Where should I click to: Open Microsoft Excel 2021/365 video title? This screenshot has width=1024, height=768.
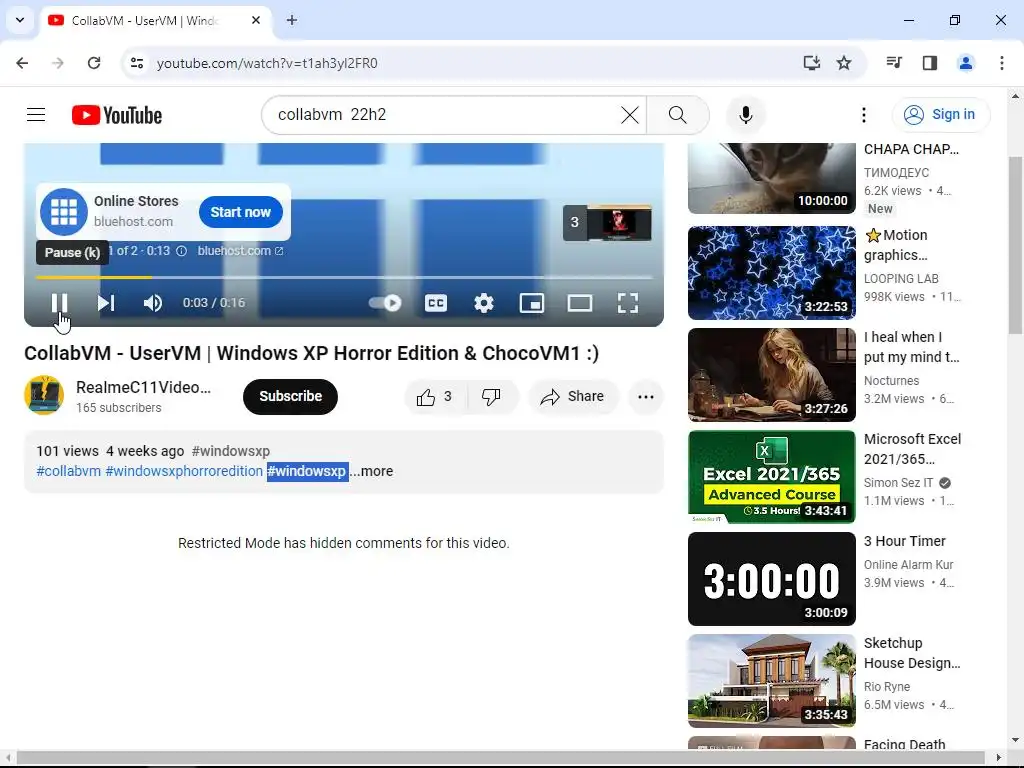912,449
